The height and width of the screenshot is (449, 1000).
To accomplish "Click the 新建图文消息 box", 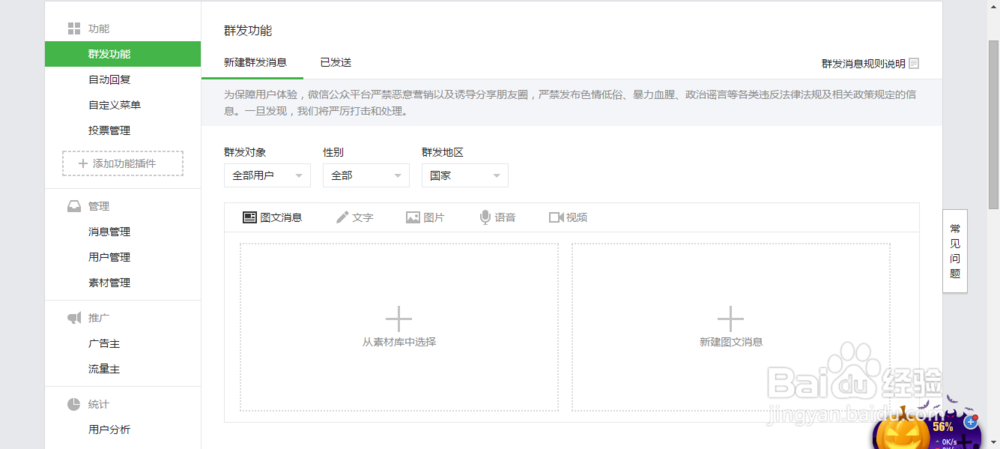I will (731, 327).
